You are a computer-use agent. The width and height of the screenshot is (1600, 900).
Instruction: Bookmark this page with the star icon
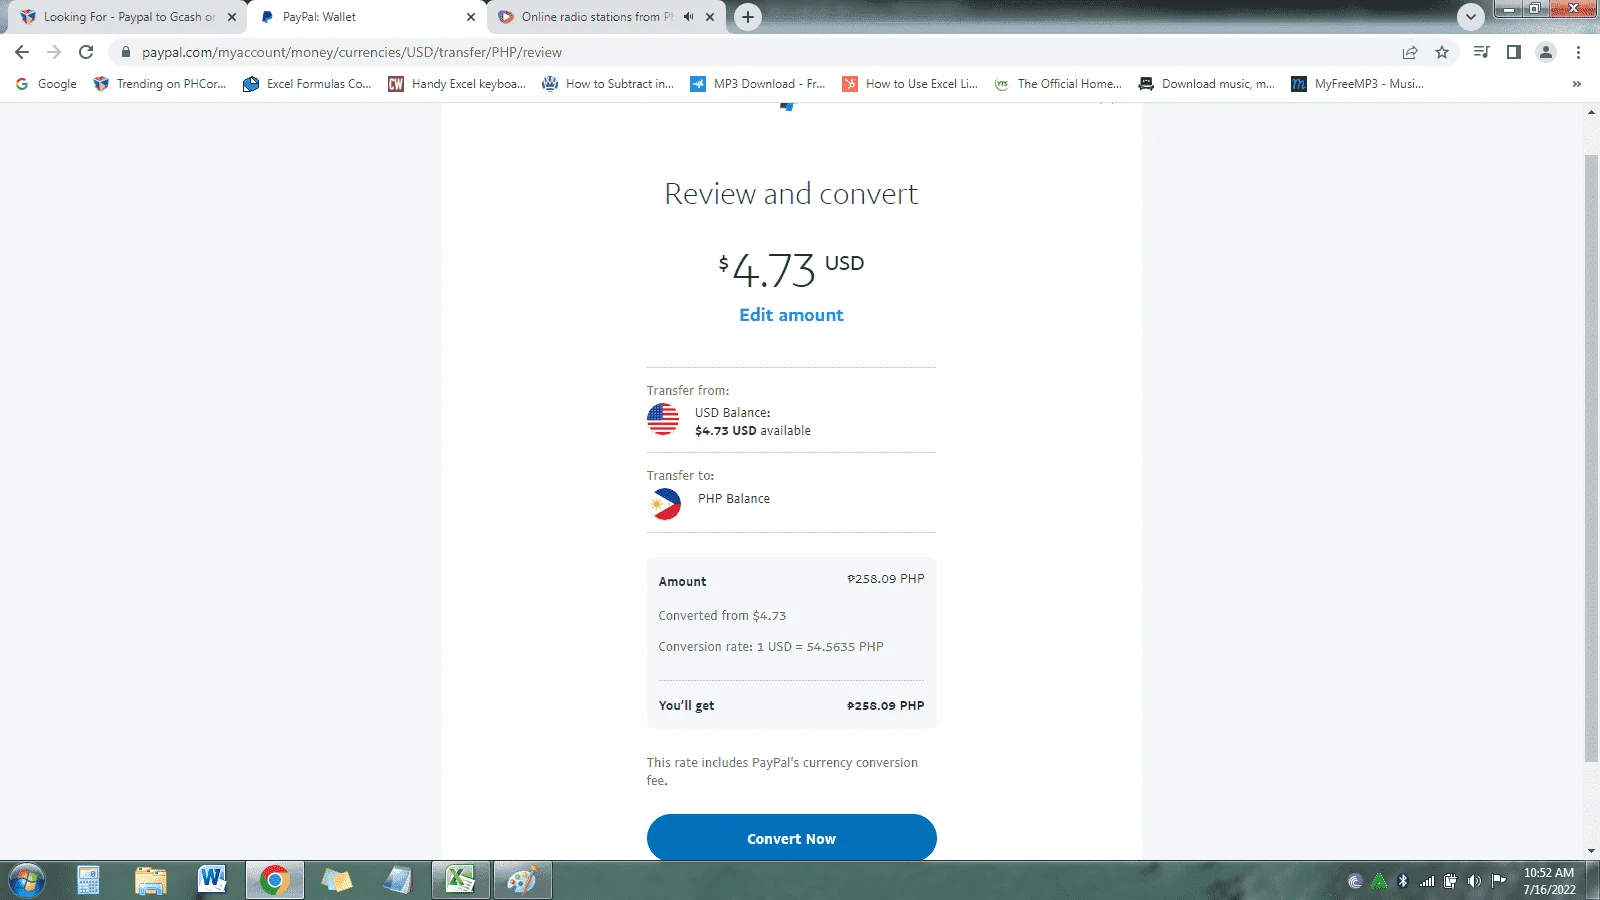point(1442,52)
